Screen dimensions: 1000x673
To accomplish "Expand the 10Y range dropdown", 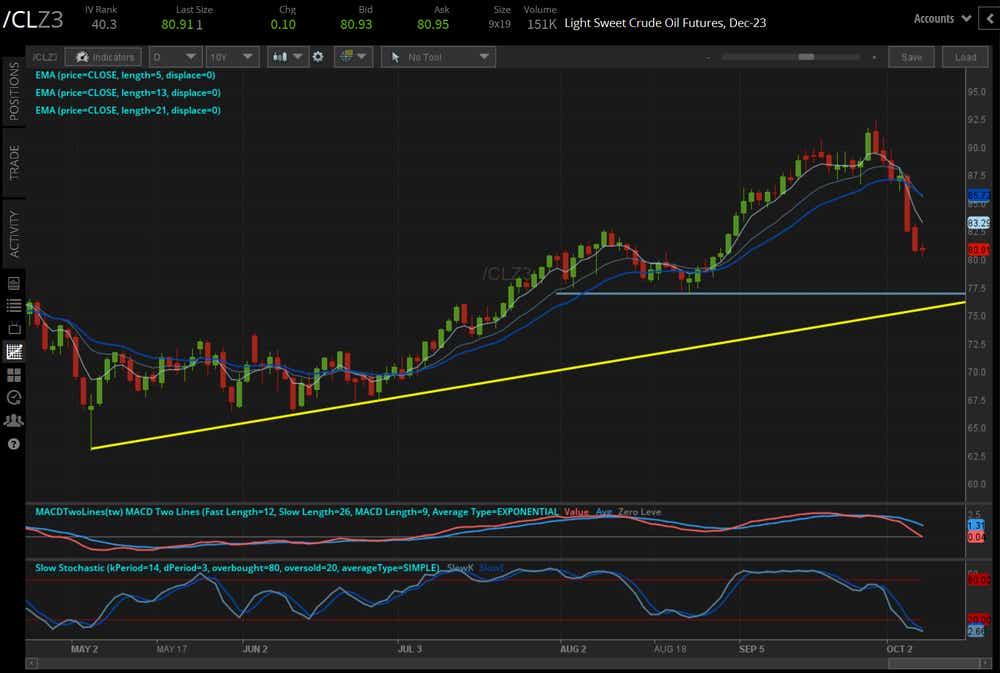I will (x=232, y=57).
